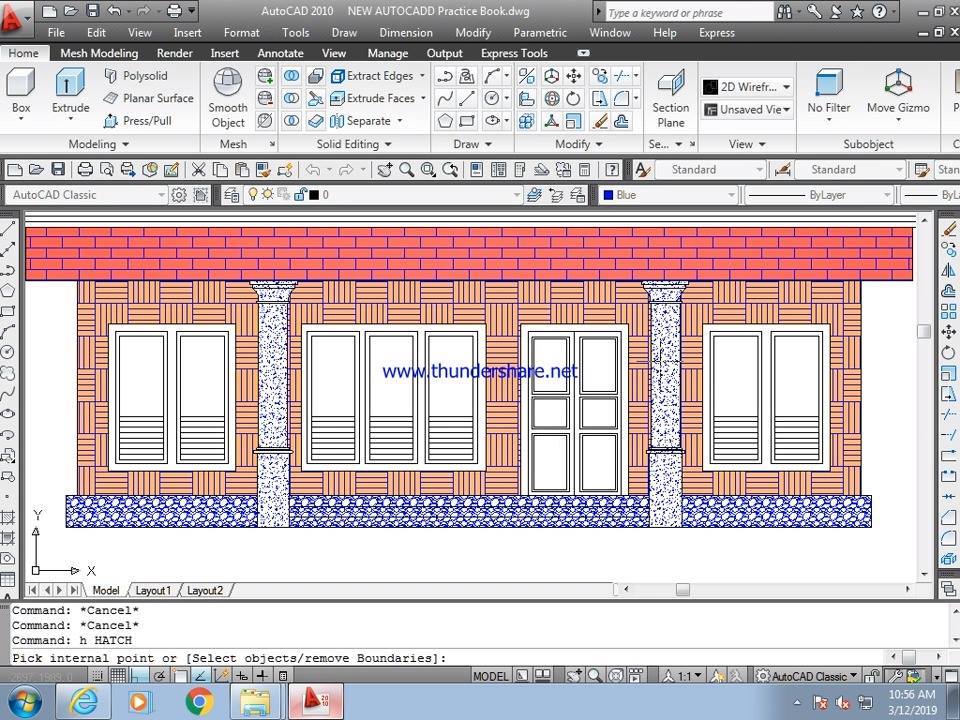
Task: Open the Layer Properties Manager icon
Action: (x=231, y=195)
